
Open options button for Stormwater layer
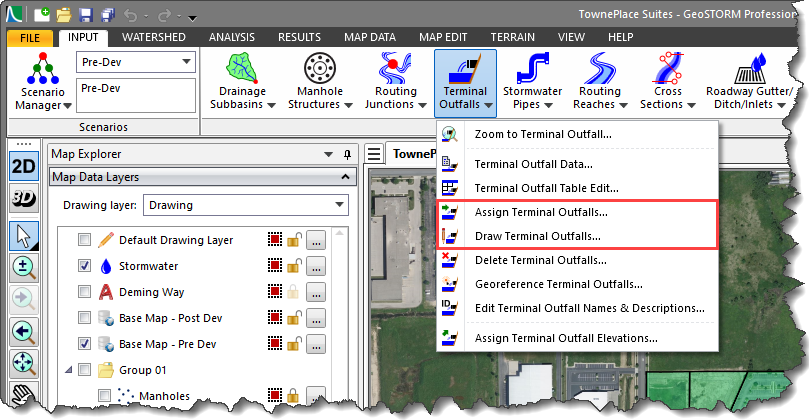[316, 266]
